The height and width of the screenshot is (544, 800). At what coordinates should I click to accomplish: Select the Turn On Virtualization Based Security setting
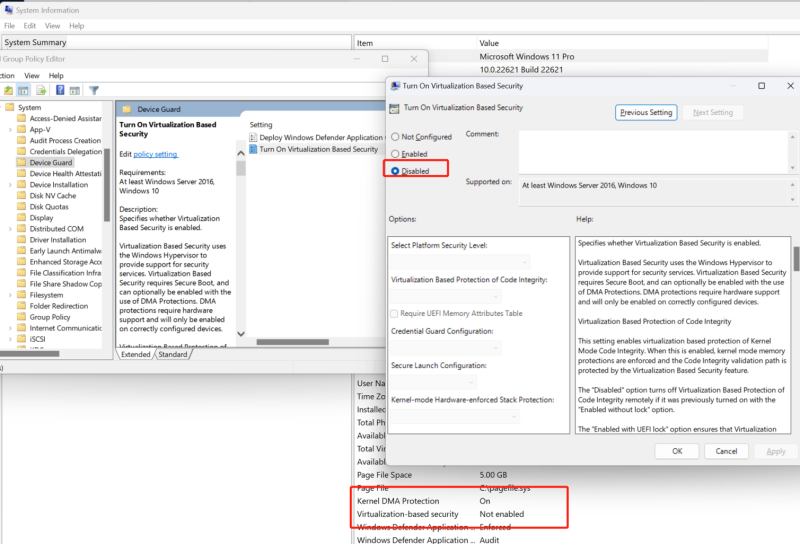[318, 149]
